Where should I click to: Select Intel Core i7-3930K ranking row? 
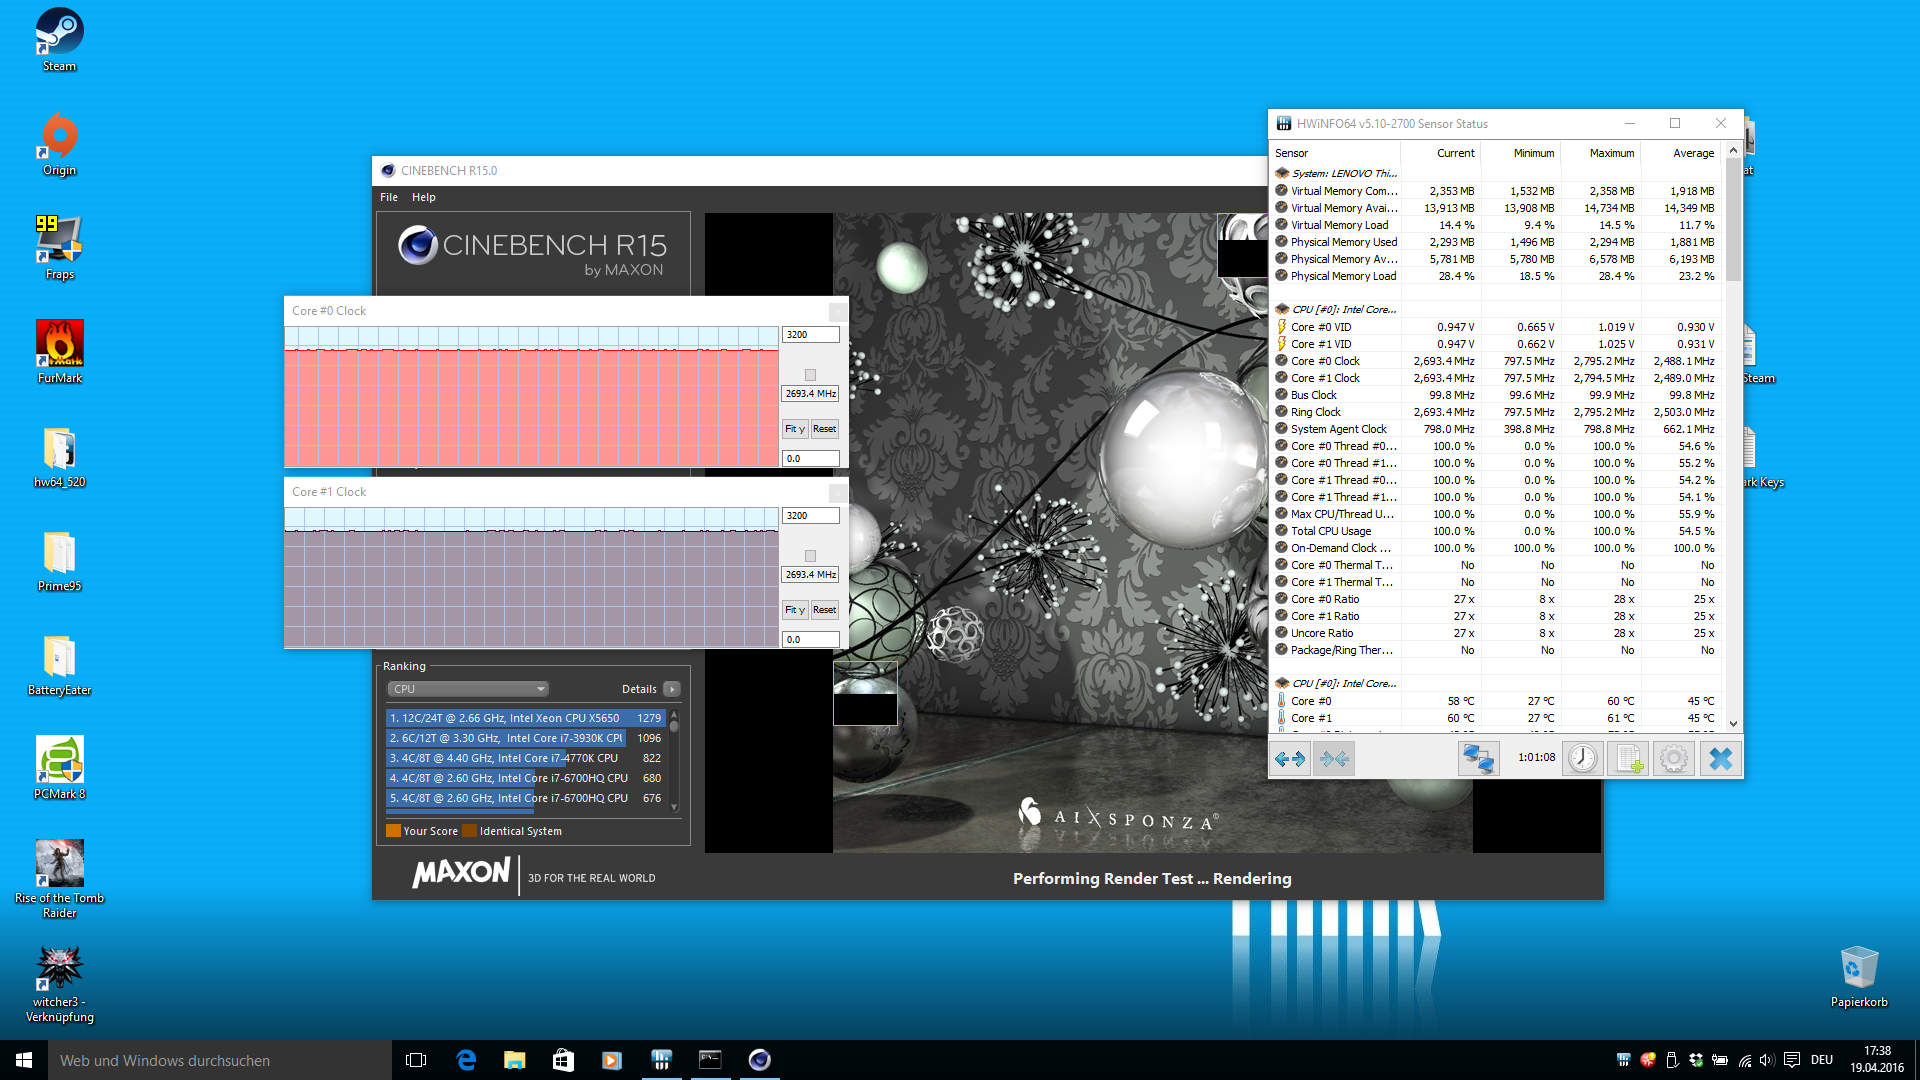[x=526, y=738]
